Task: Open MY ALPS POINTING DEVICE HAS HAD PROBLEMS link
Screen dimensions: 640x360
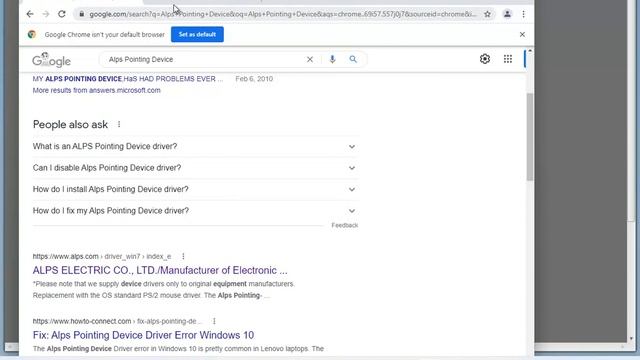Action: coord(128,79)
